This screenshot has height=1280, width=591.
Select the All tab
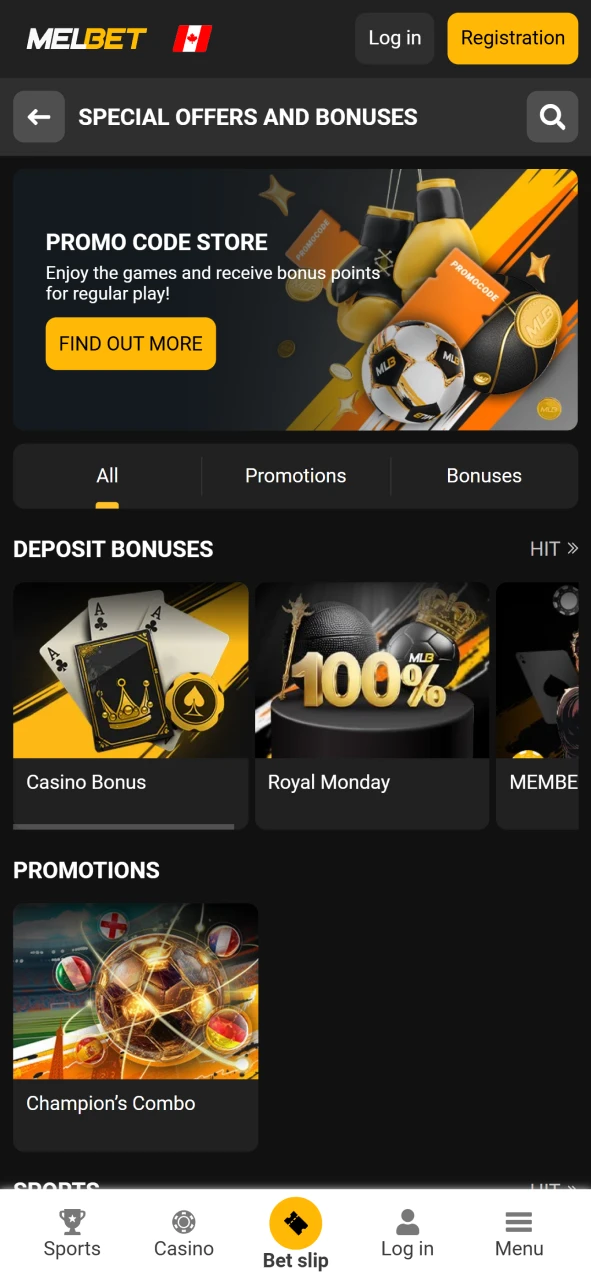[x=107, y=476]
